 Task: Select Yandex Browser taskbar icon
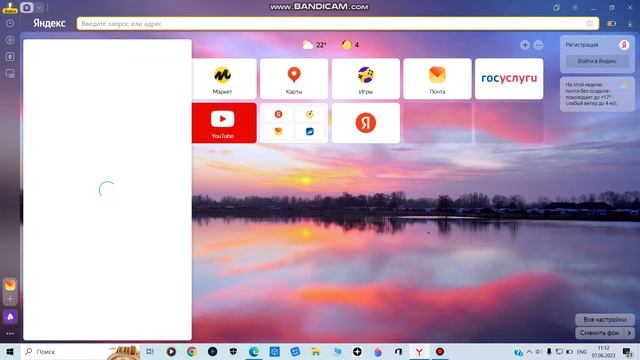coord(419,351)
